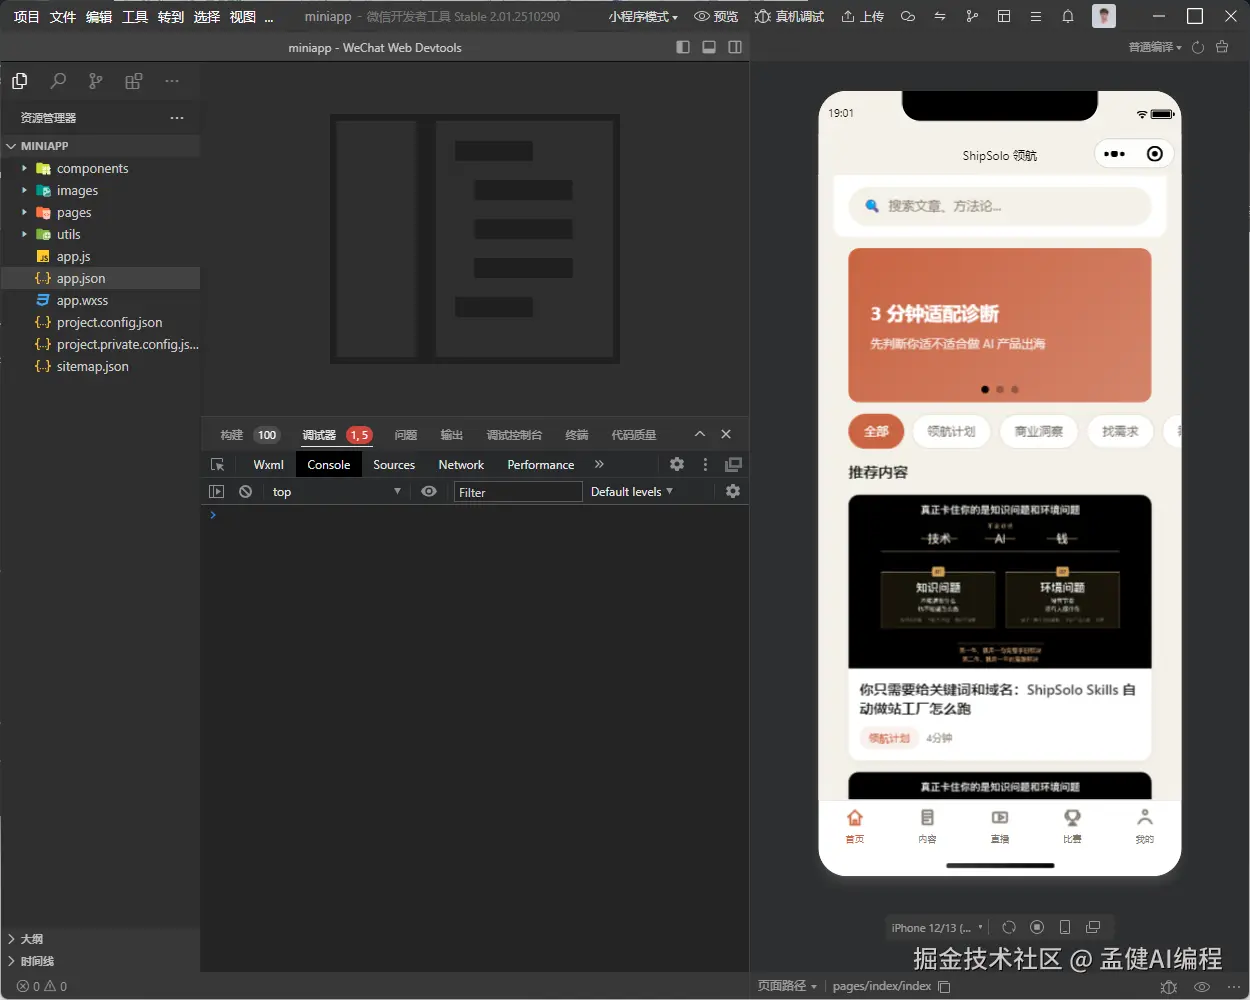Open the 工具 menu
The height and width of the screenshot is (1000, 1250).
click(134, 16)
